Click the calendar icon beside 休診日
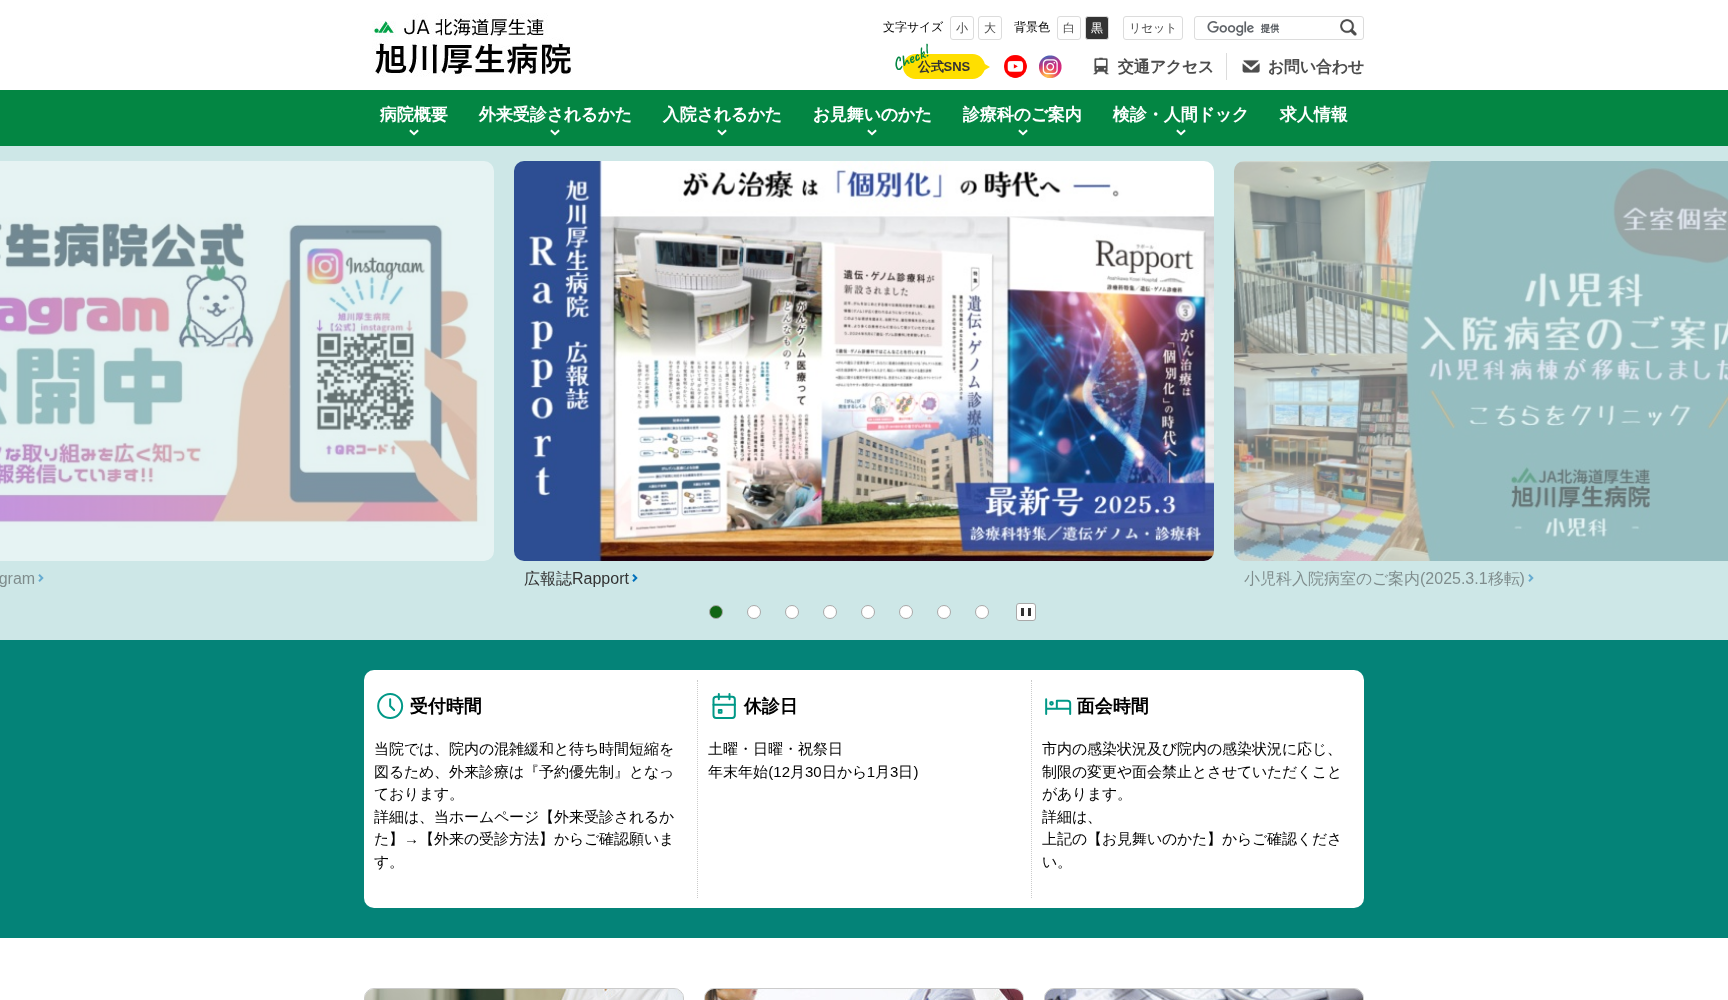Image resolution: width=1728 pixels, height=1000 pixels. tap(723, 706)
